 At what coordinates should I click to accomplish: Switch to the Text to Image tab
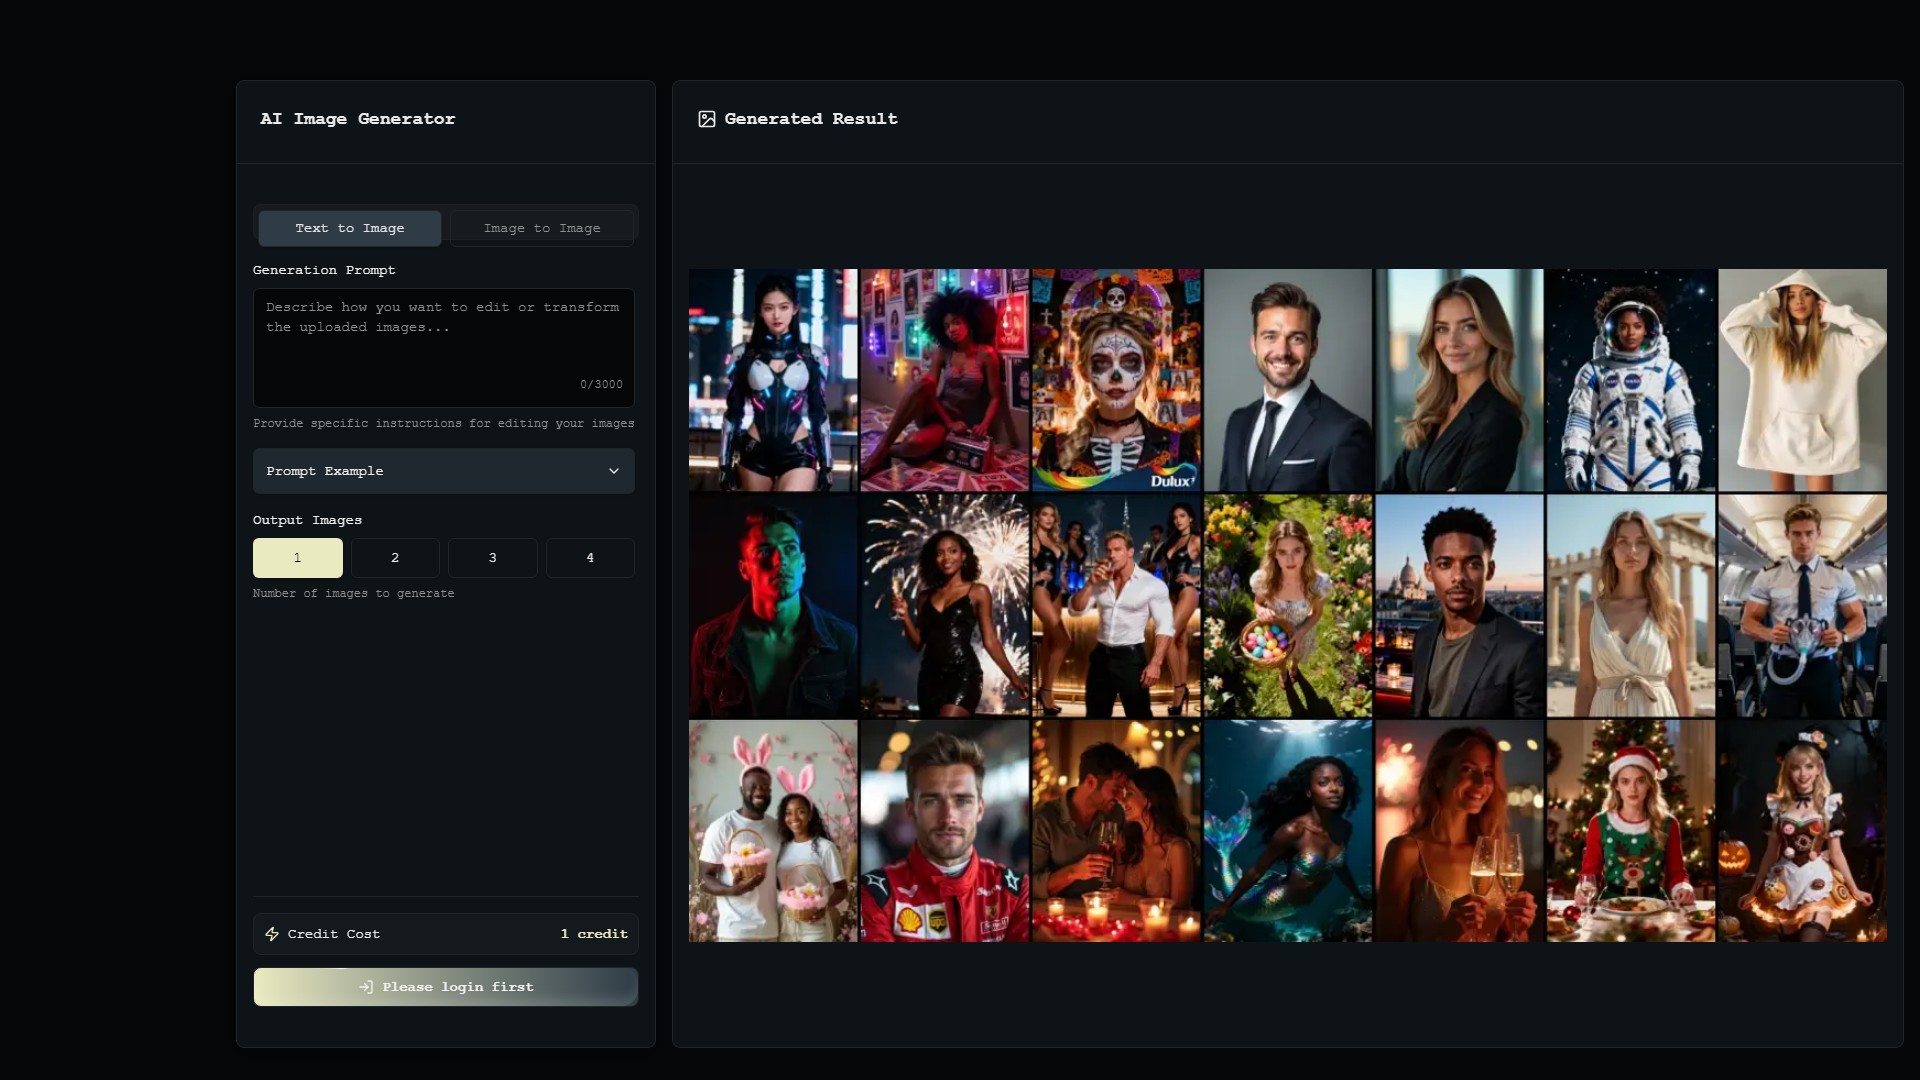click(349, 228)
